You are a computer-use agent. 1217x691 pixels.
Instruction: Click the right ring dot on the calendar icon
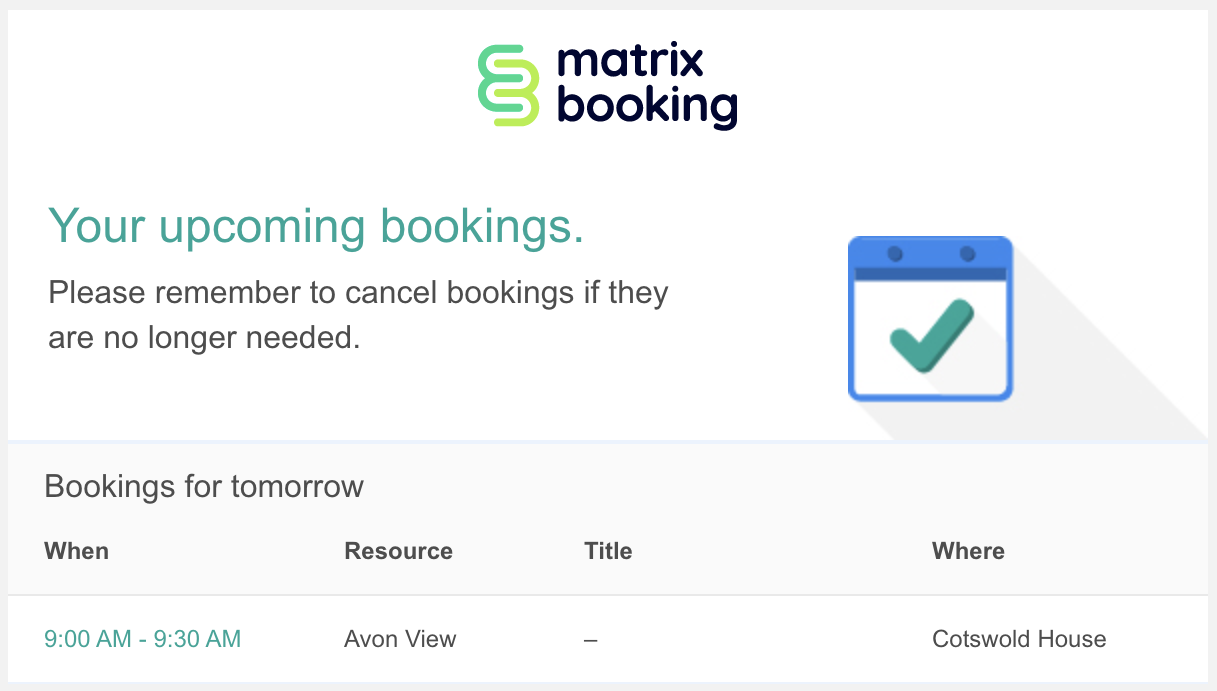pos(967,254)
